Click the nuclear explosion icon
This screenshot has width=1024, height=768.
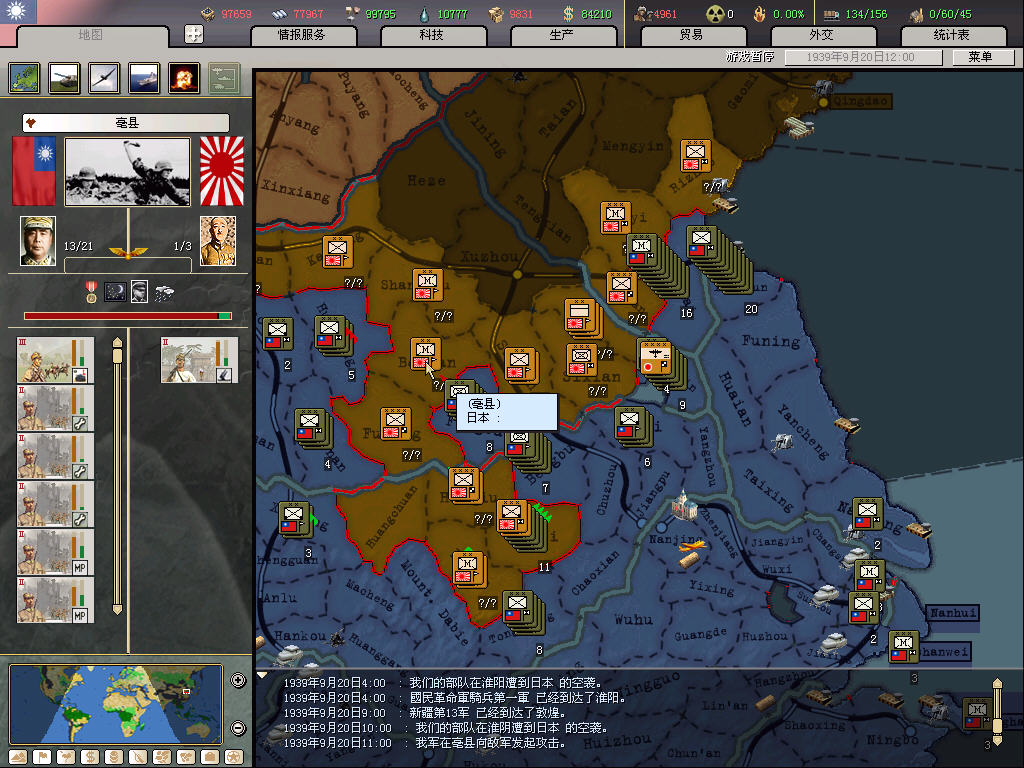(x=184, y=78)
